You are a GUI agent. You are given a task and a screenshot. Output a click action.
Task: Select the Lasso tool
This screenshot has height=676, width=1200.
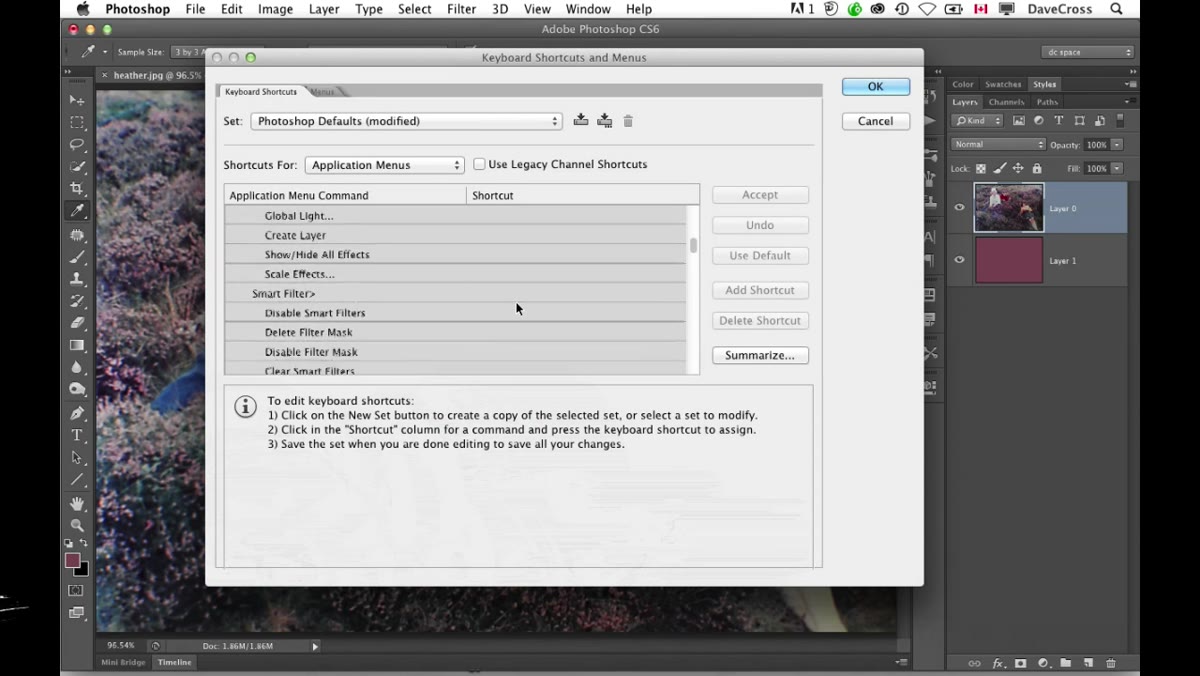[x=77, y=144]
